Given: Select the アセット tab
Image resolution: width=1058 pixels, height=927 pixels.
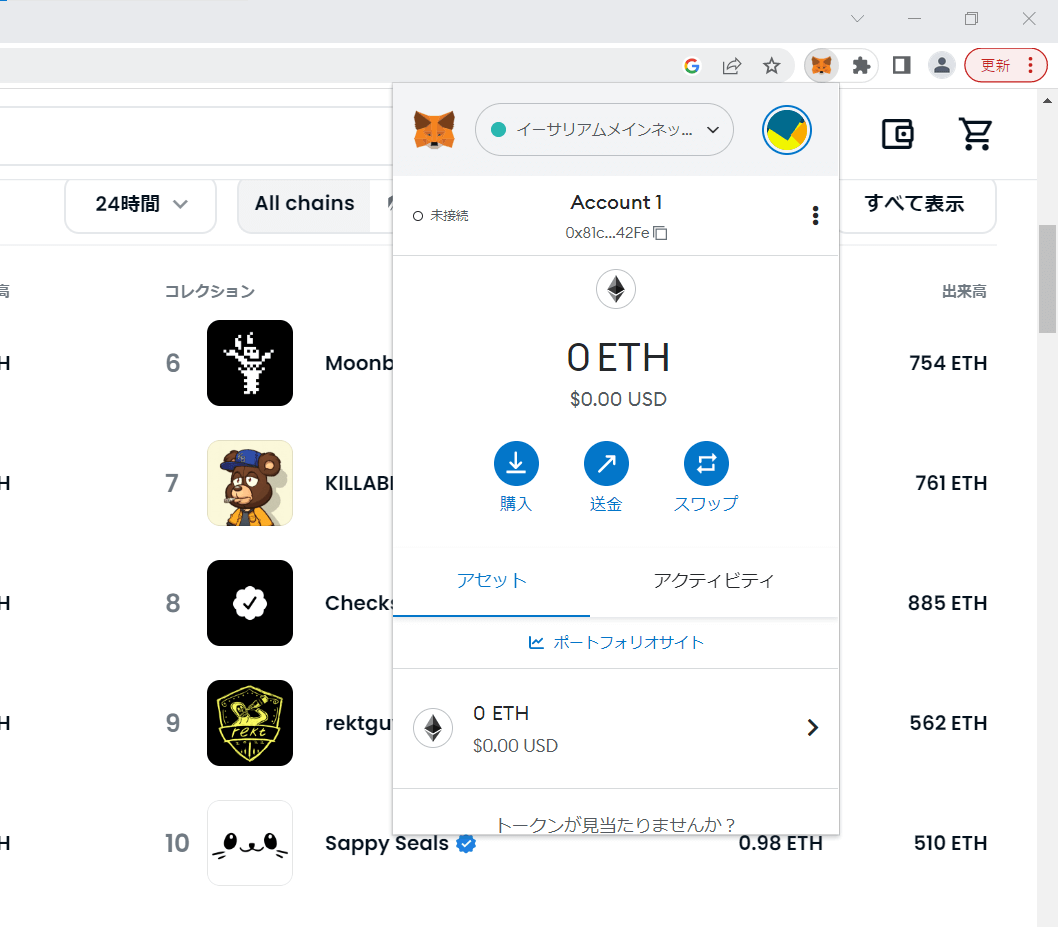Looking at the screenshot, I should coord(491,580).
